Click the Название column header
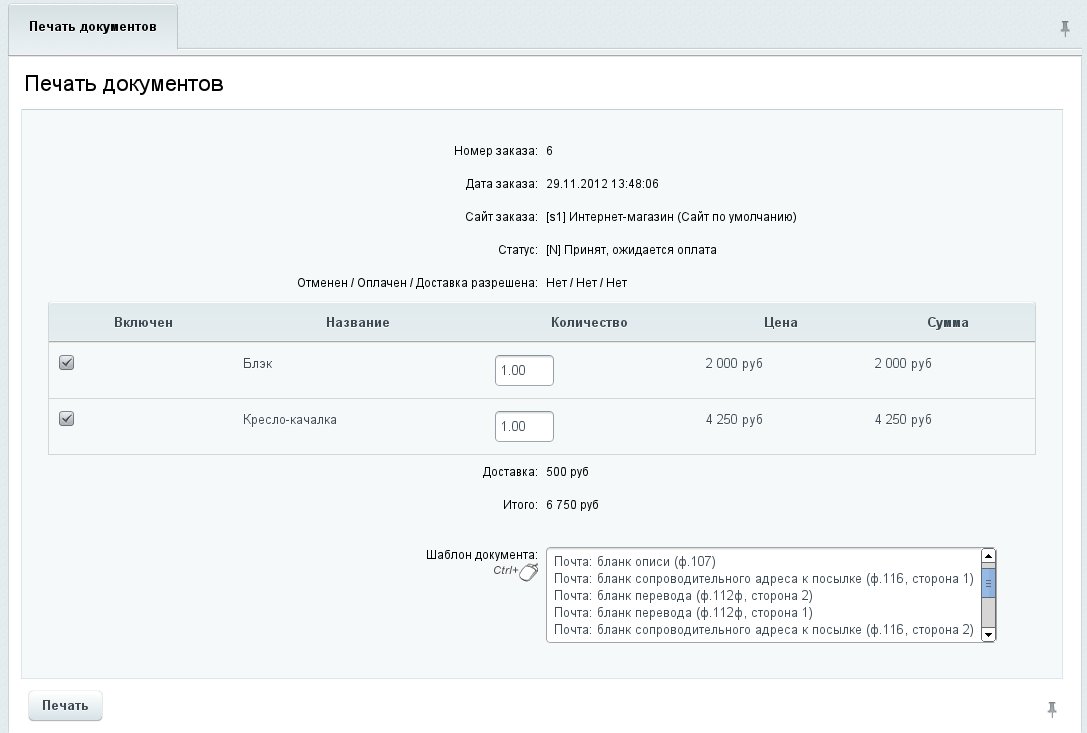The height and width of the screenshot is (733, 1087). click(x=357, y=323)
